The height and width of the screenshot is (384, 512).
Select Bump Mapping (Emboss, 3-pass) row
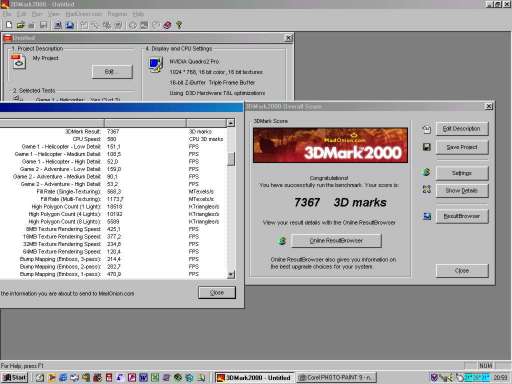[113, 259]
